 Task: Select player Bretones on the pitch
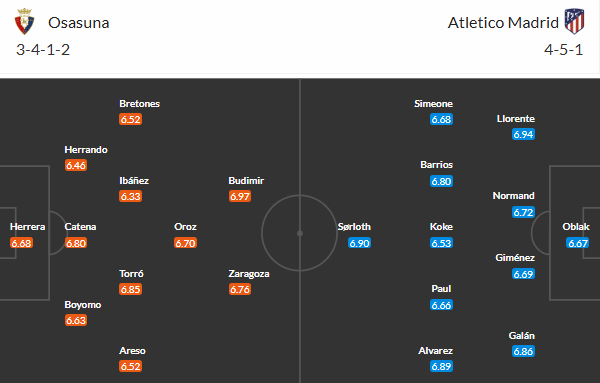(x=139, y=104)
